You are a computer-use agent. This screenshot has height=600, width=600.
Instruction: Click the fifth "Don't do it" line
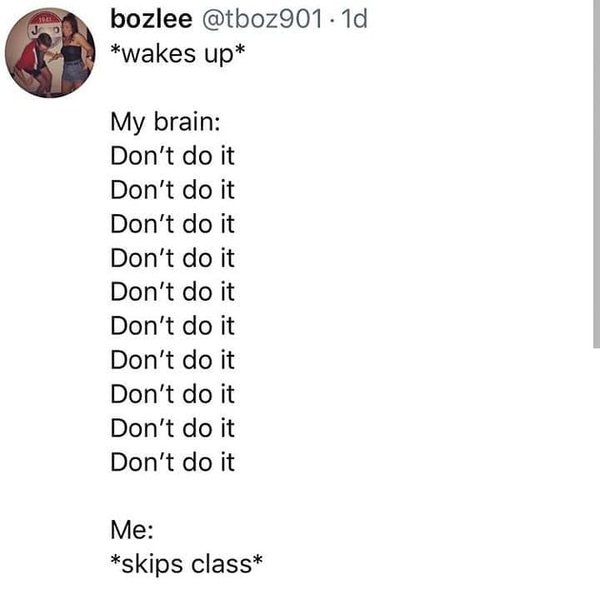click(173, 292)
